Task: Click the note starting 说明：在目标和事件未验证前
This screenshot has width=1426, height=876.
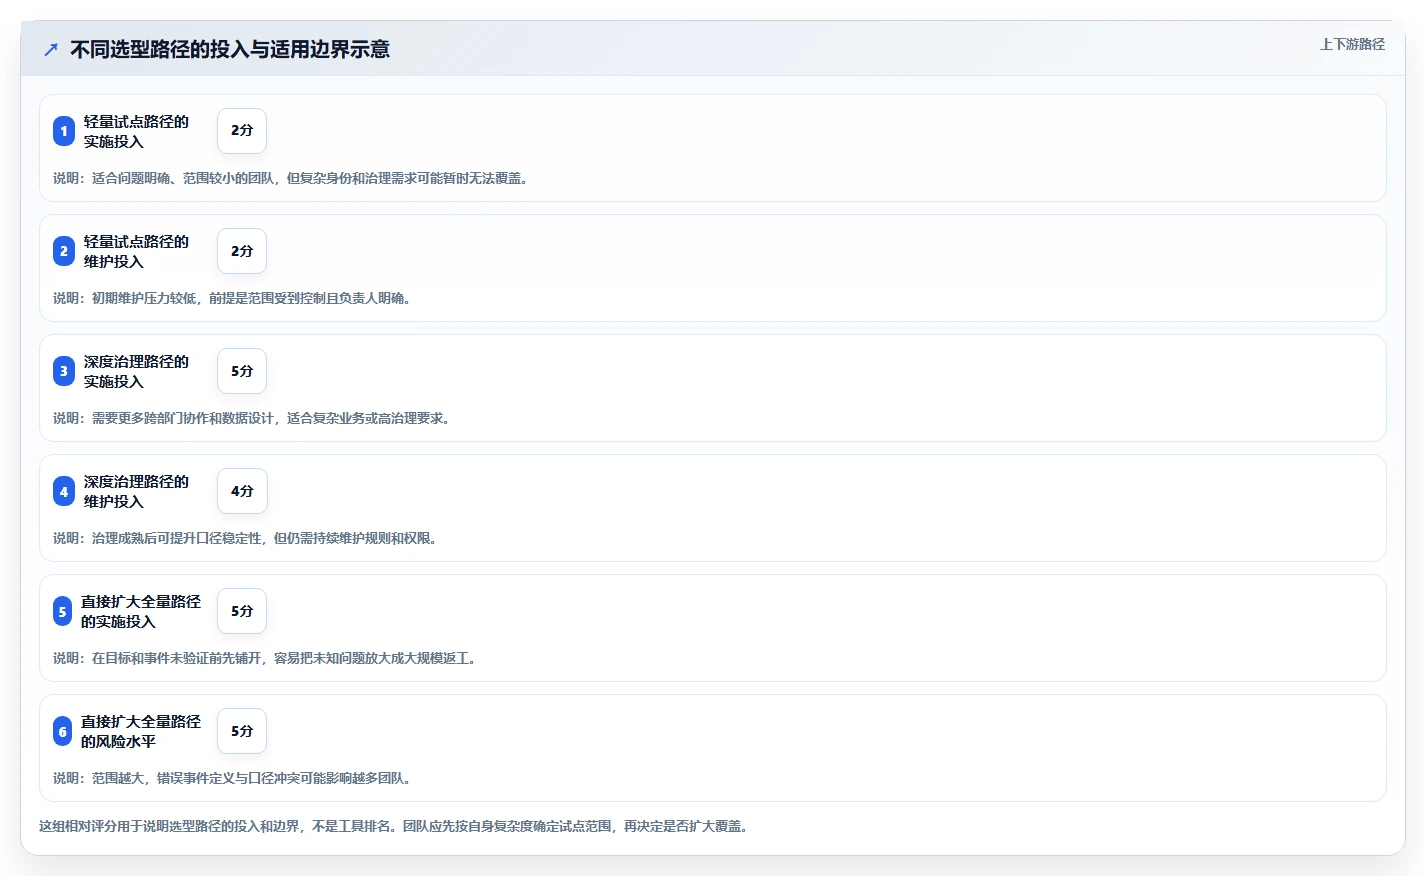Action: click(x=267, y=658)
